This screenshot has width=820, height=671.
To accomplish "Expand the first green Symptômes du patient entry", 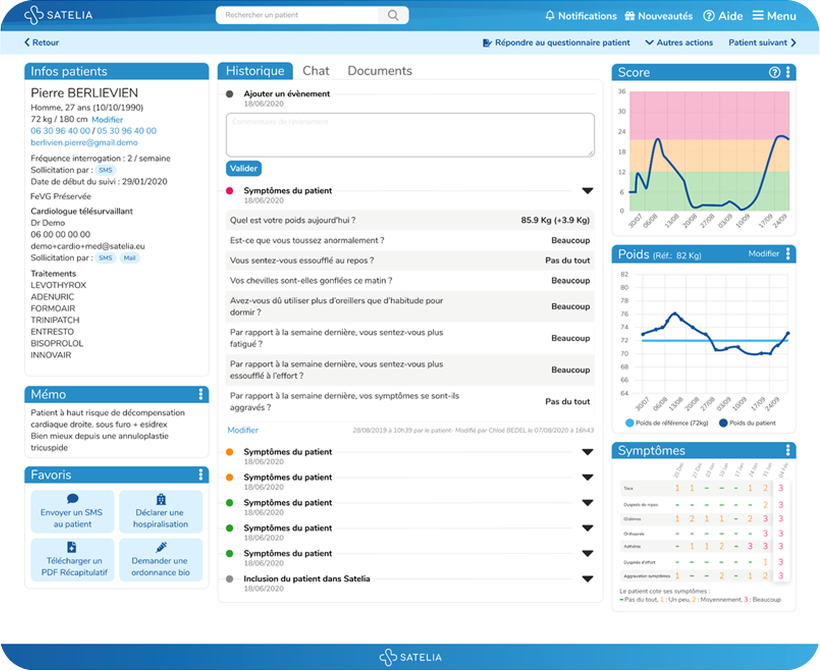I will pos(588,503).
